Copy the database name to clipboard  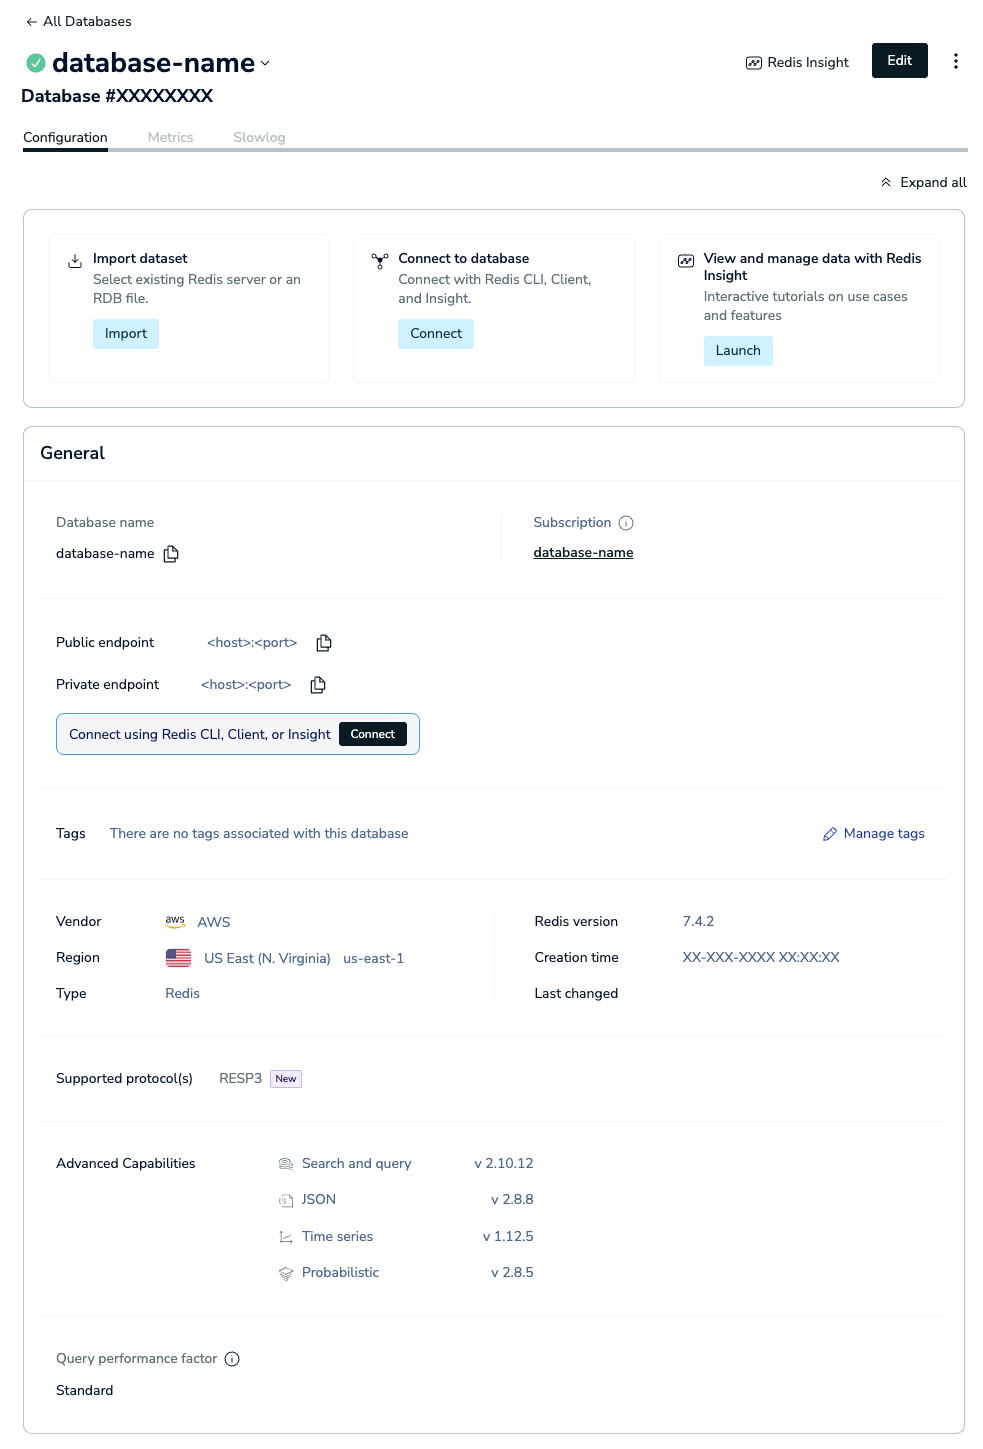[x=171, y=554]
